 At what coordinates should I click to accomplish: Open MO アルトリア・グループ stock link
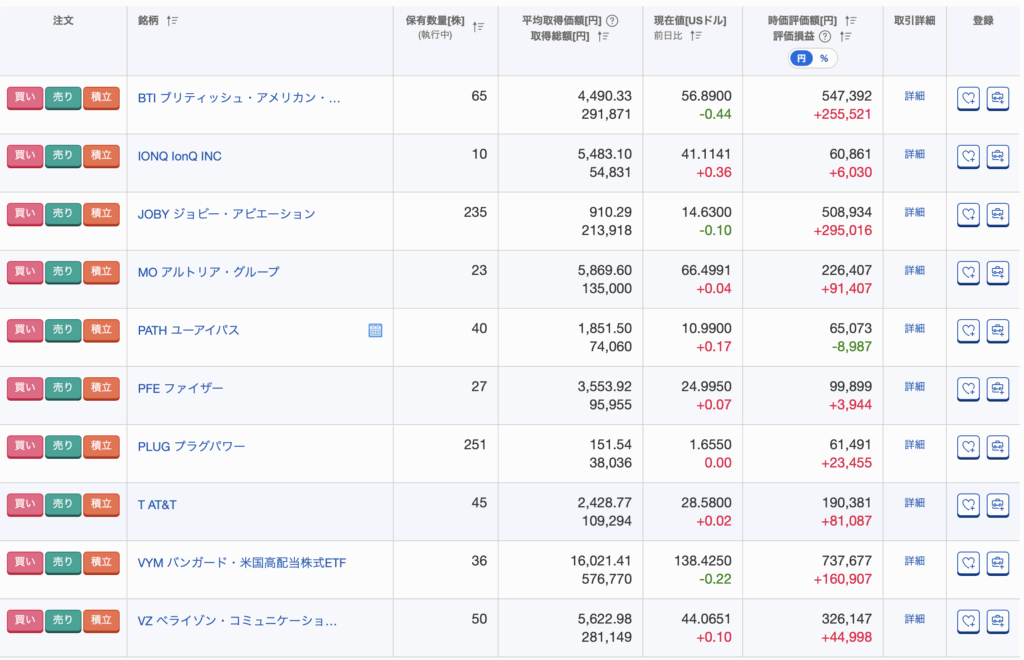[208, 272]
